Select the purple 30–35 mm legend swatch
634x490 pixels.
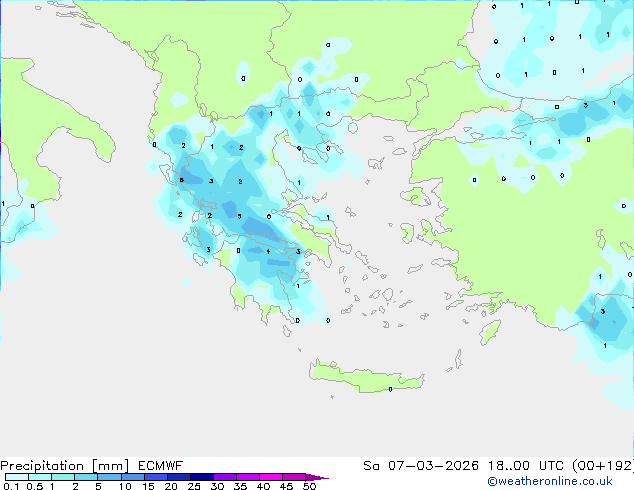[x=225, y=477]
